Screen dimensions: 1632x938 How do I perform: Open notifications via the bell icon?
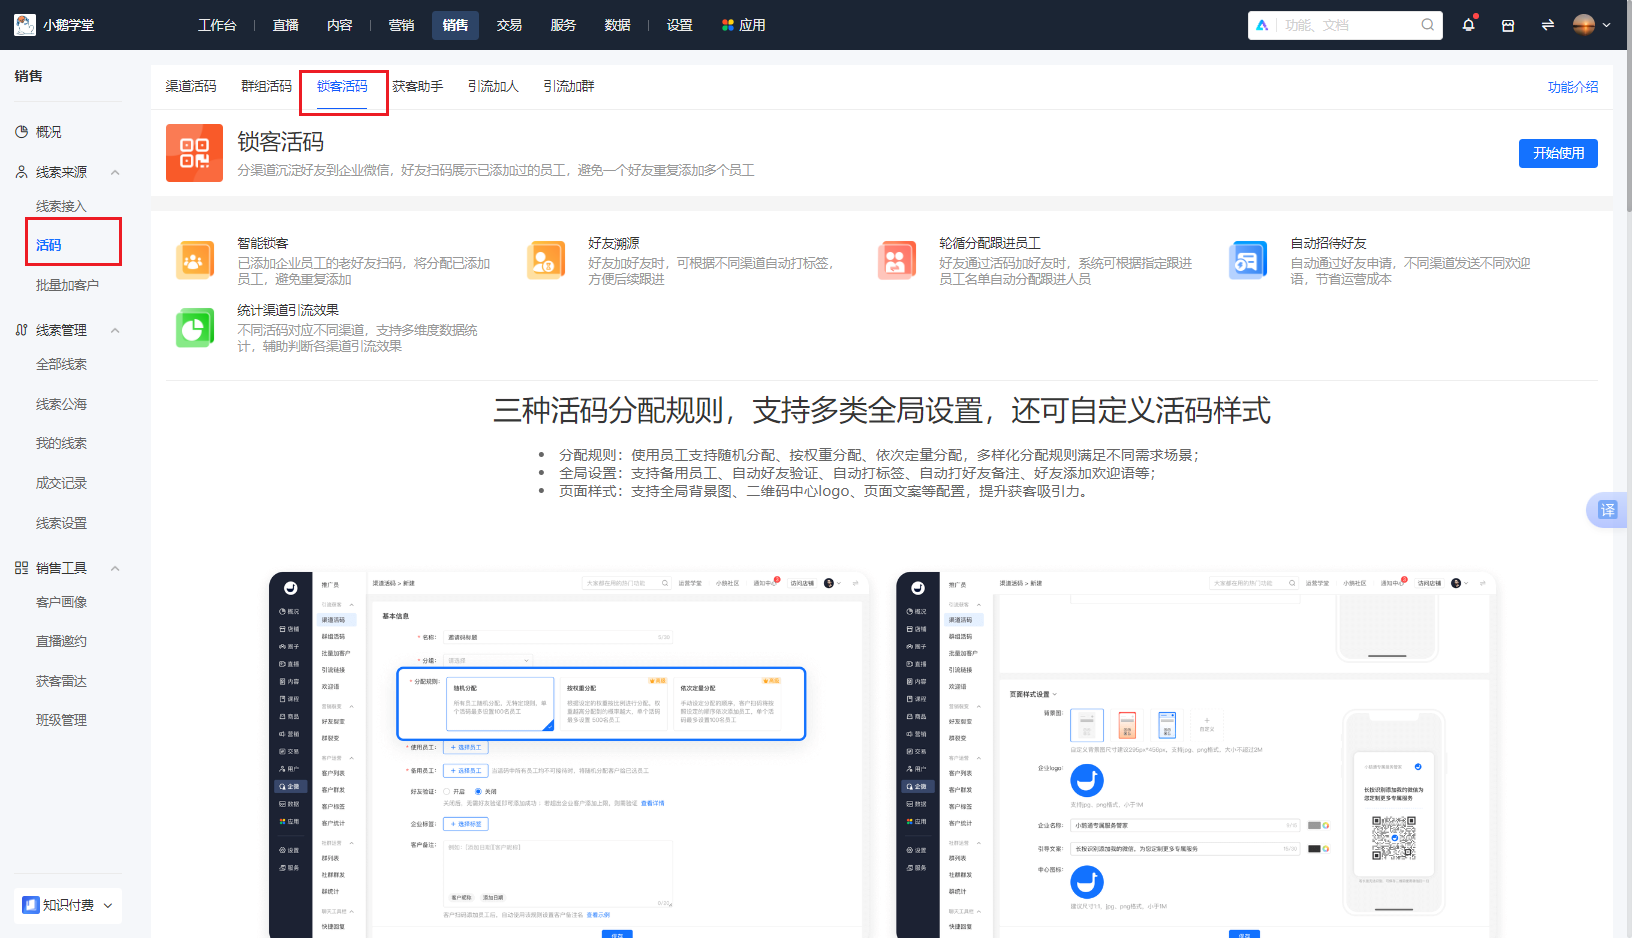[x=1468, y=24]
